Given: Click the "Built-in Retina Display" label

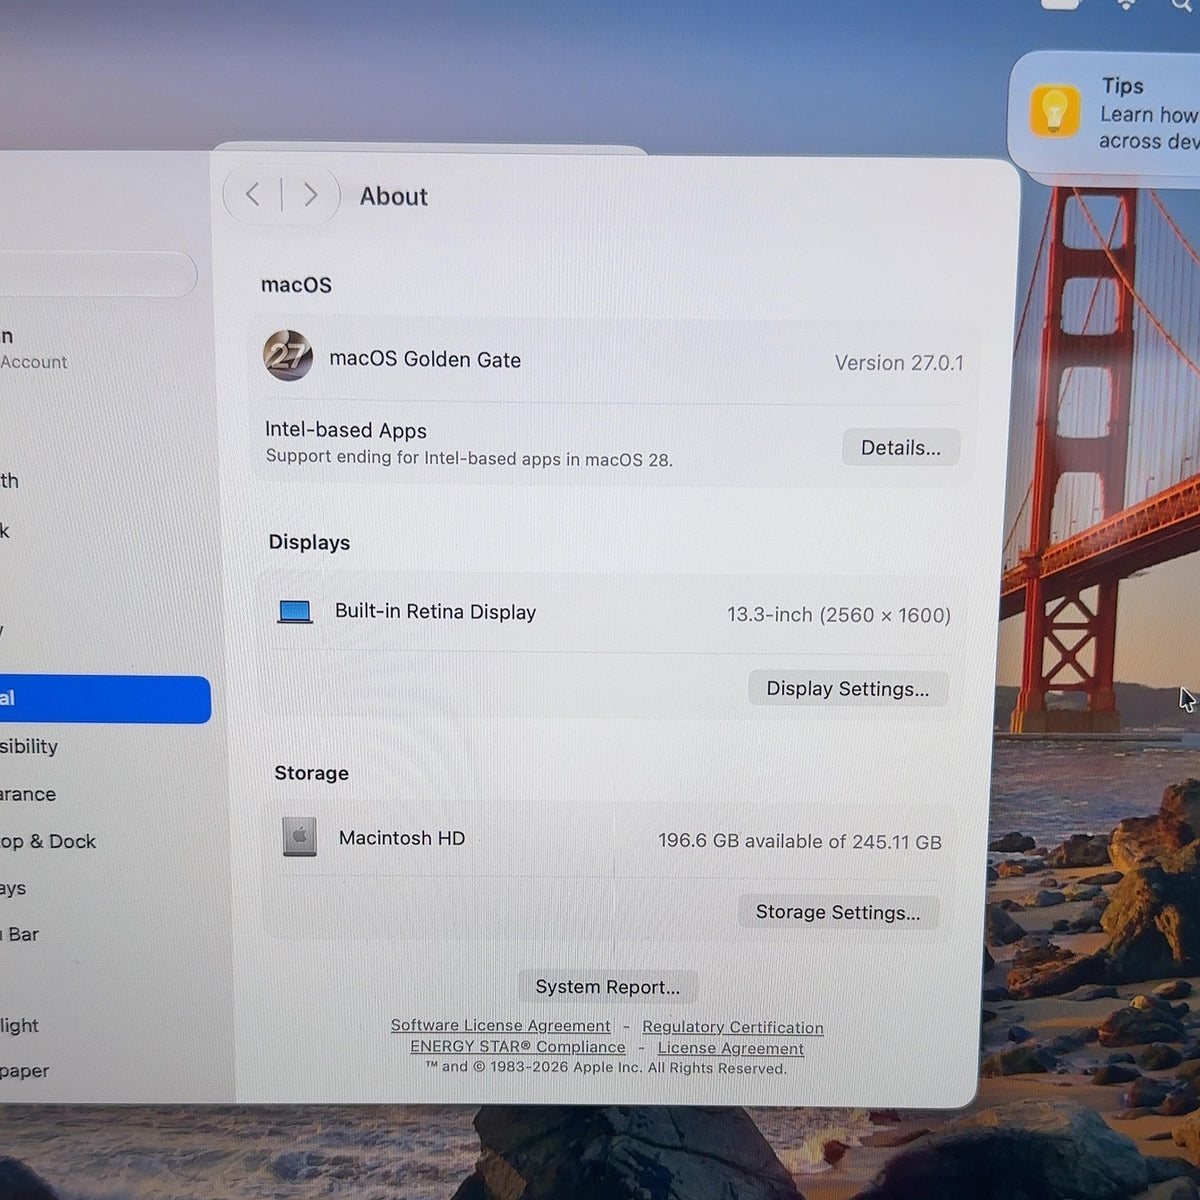Looking at the screenshot, I should (x=435, y=612).
